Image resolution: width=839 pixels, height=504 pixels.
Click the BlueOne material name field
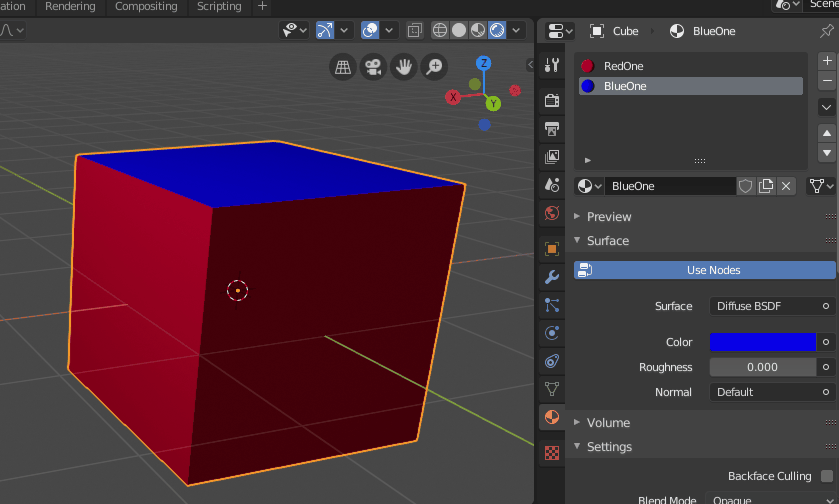(670, 186)
